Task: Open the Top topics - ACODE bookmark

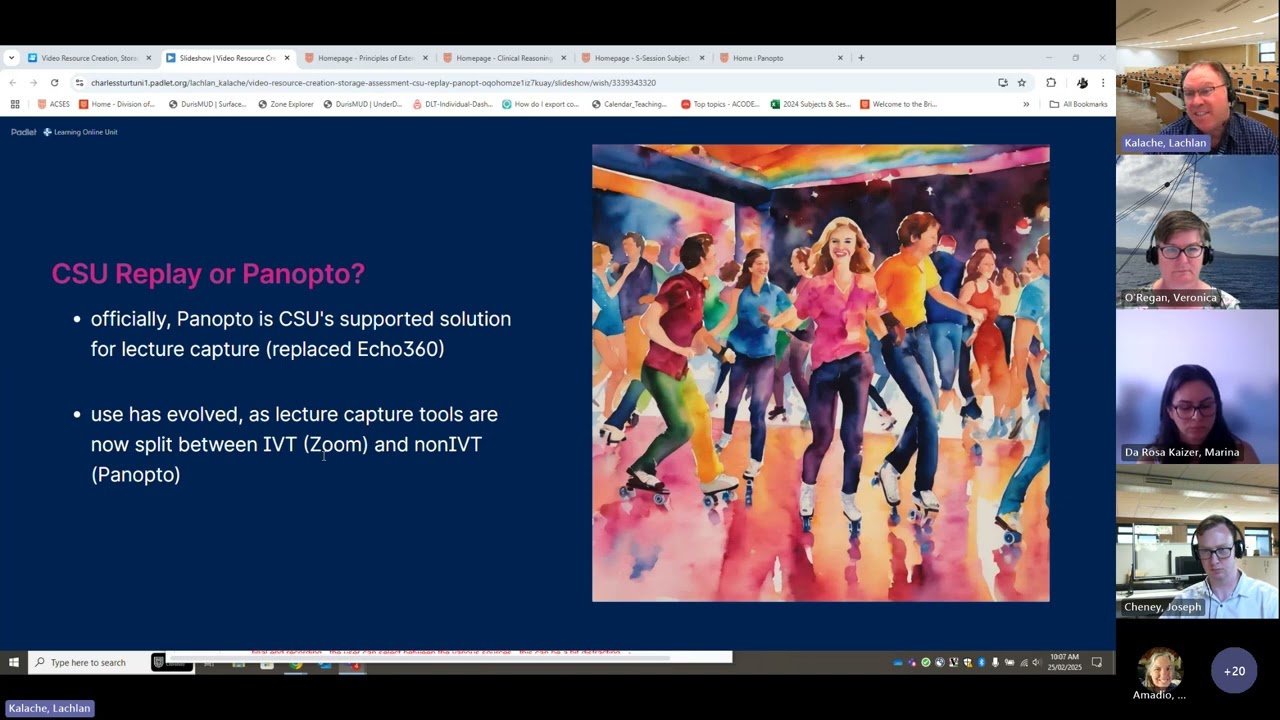Action: click(x=720, y=104)
